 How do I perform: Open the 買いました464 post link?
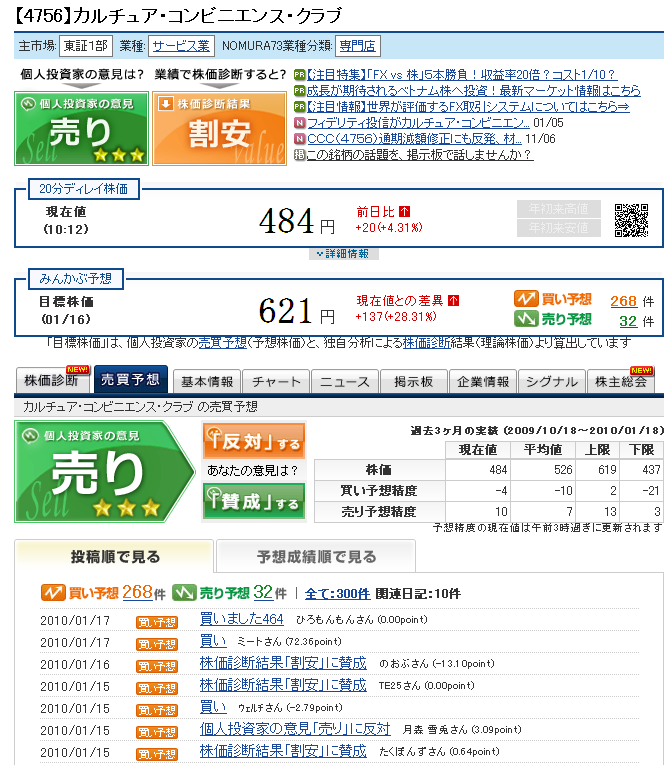(241, 619)
